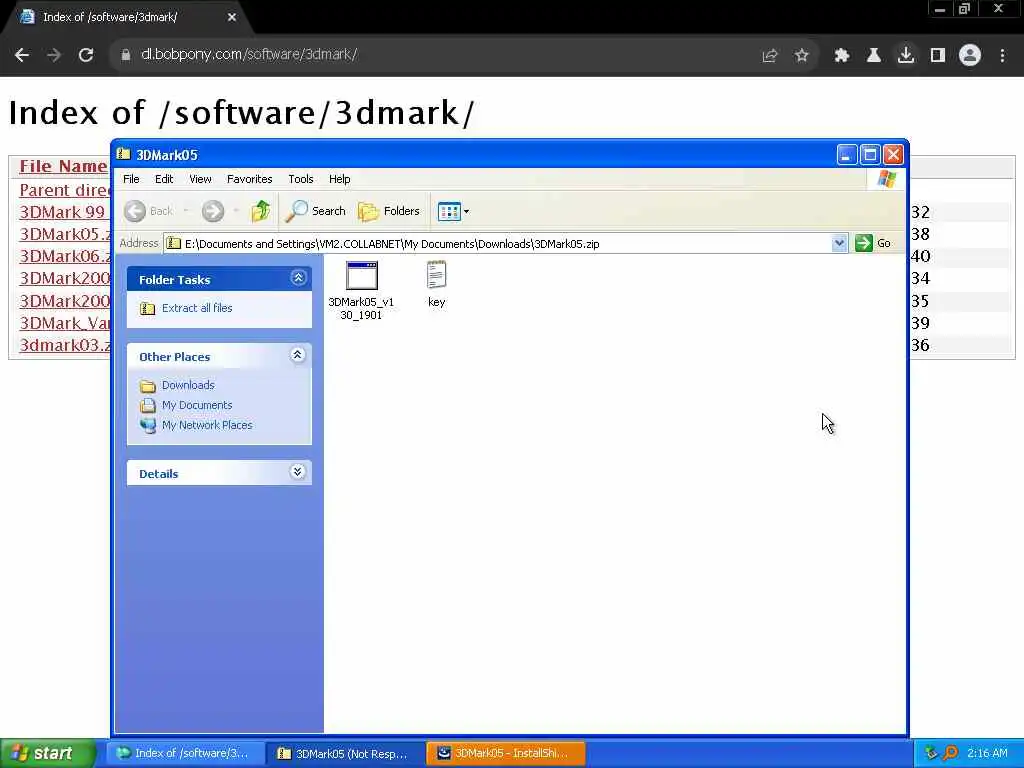Open Chrome three-dot menu
The height and width of the screenshot is (768, 1024).
[1002, 56]
